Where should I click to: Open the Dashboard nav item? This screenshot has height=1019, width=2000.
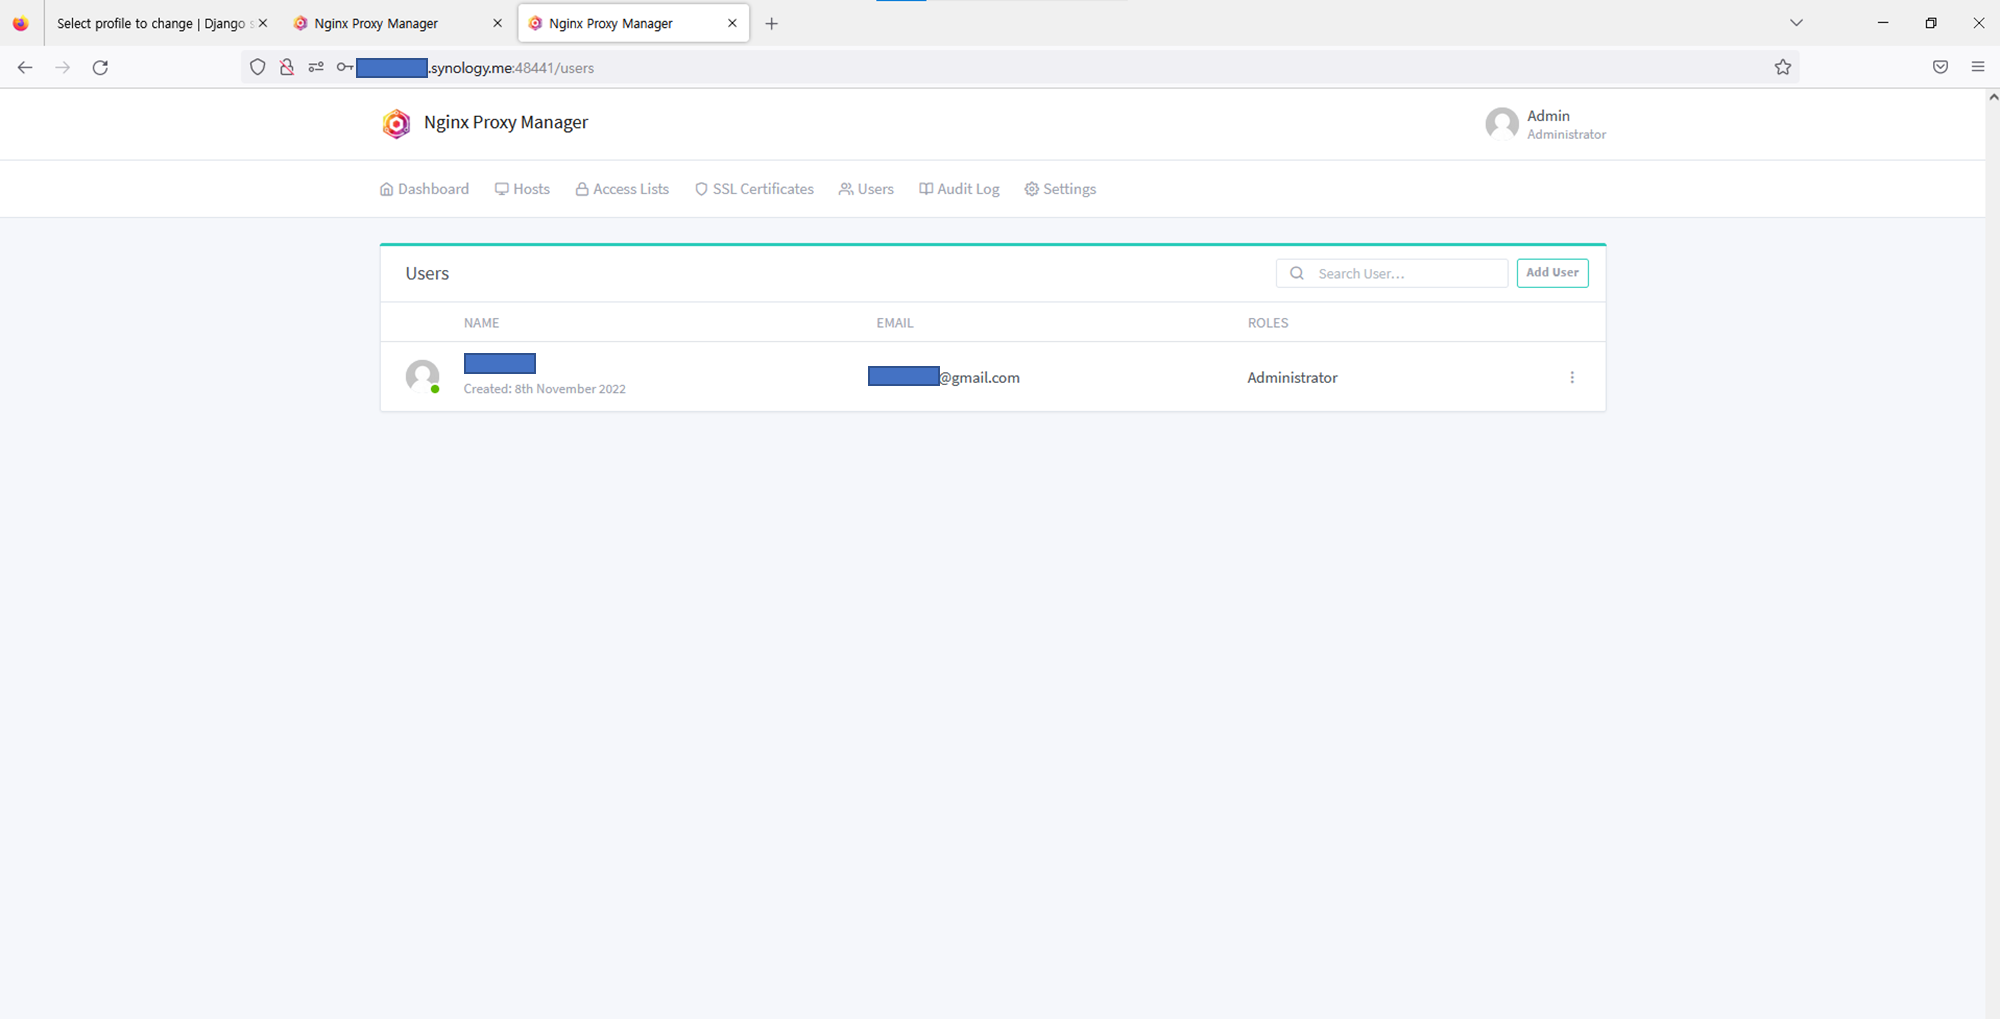click(x=424, y=189)
